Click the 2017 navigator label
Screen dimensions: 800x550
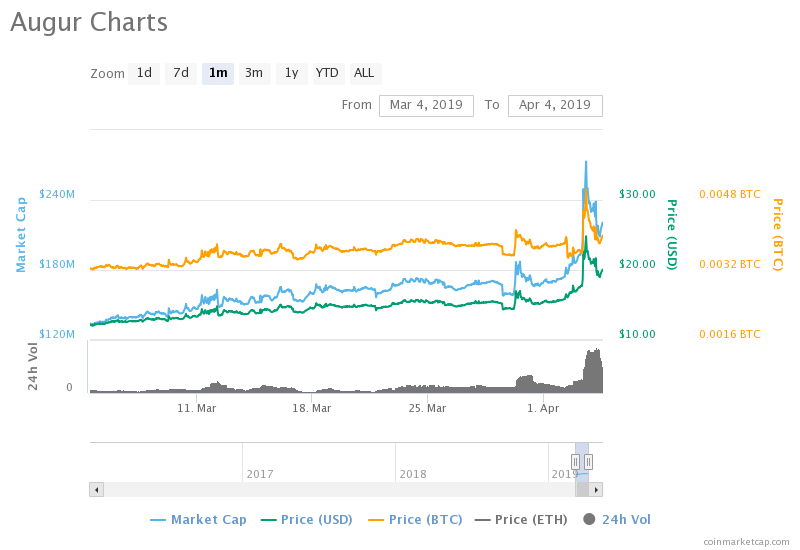pyautogui.click(x=260, y=474)
